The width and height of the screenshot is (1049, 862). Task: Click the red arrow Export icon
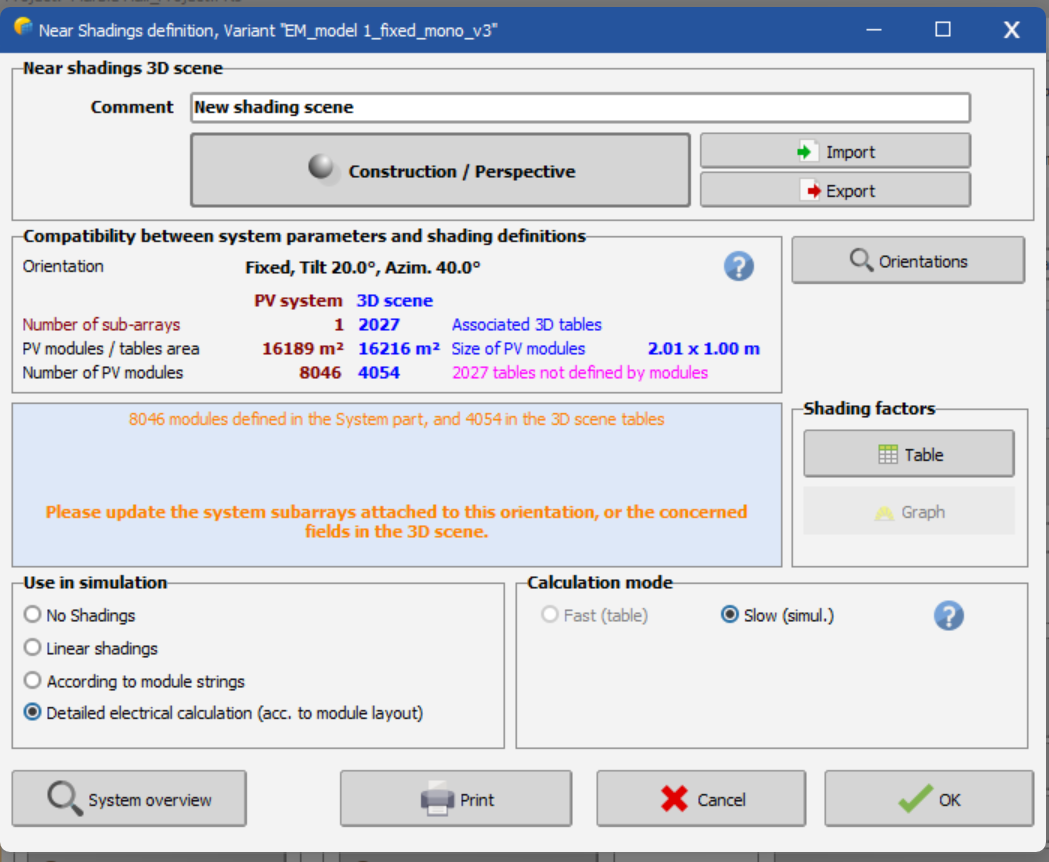812,191
